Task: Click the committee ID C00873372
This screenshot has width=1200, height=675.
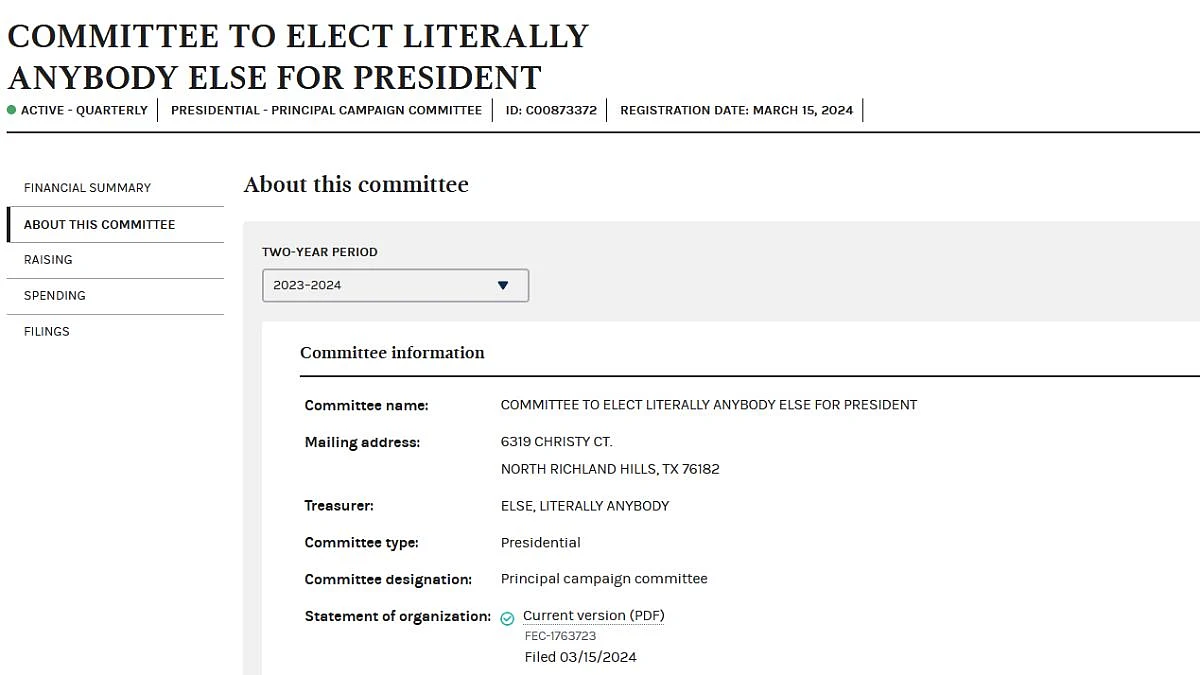Action: point(551,110)
